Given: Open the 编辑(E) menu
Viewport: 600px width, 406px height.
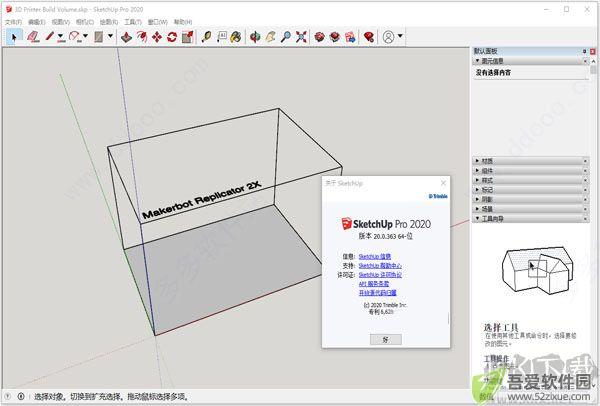Looking at the screenshot, I should pos(37,22).
